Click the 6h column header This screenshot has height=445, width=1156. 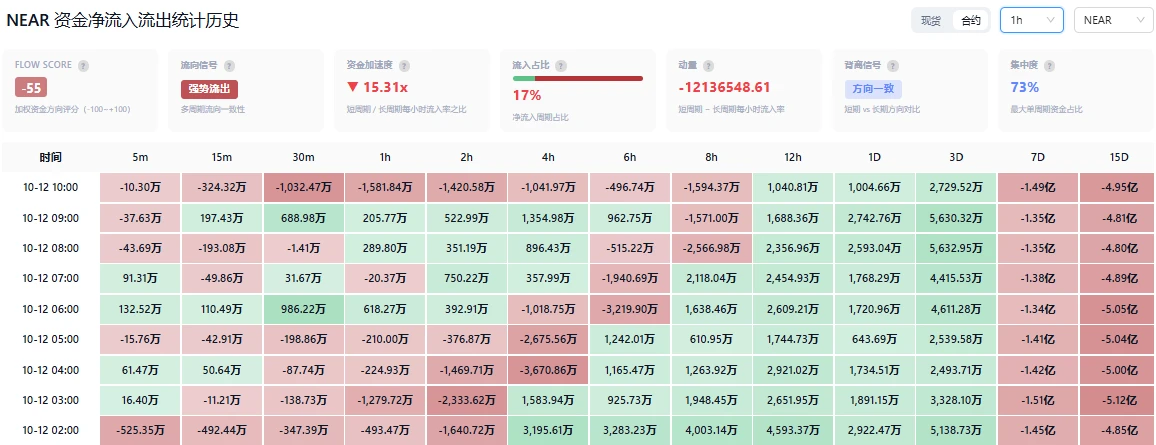pos(630,157)
